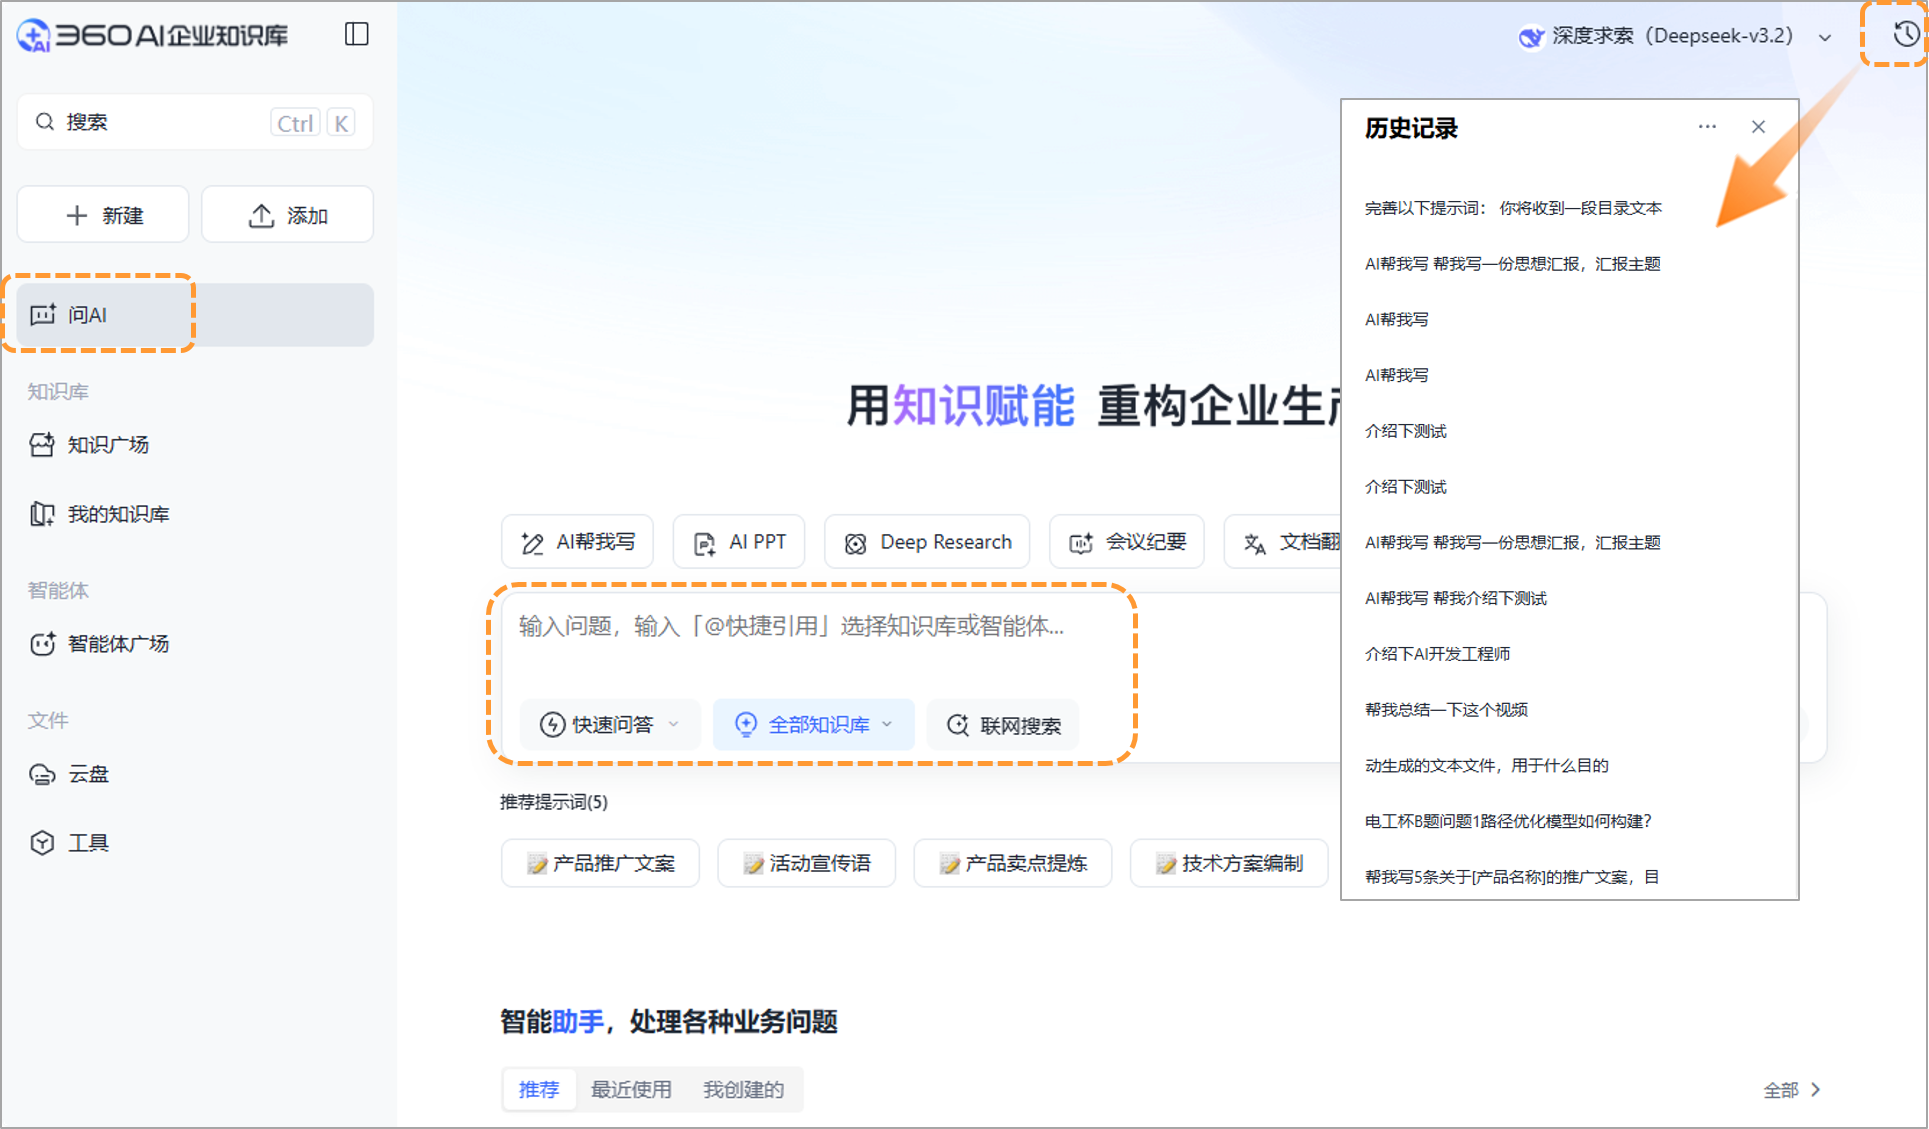Collapse the sidebar panel
The image size is (1929, 1129).
point(356,33)
